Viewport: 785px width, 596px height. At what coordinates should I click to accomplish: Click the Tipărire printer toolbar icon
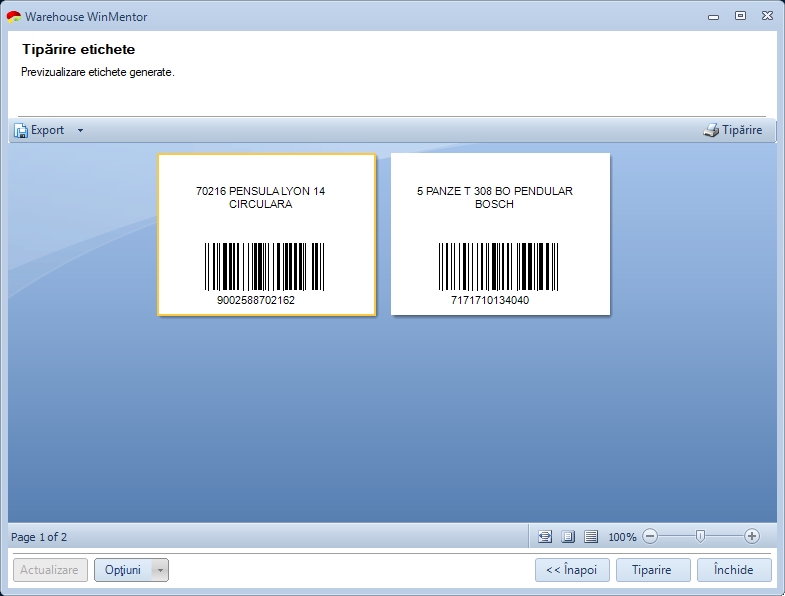tap(711, 130)
